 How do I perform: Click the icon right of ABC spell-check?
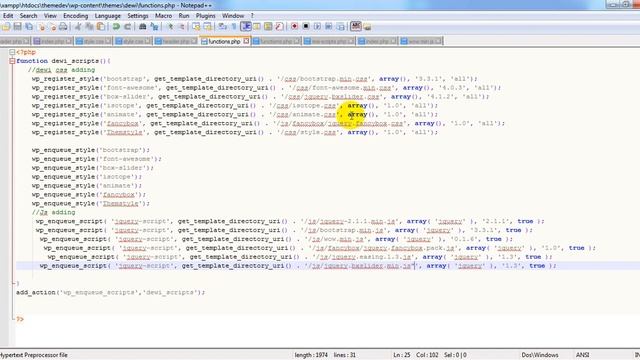[x=367, y=27]
